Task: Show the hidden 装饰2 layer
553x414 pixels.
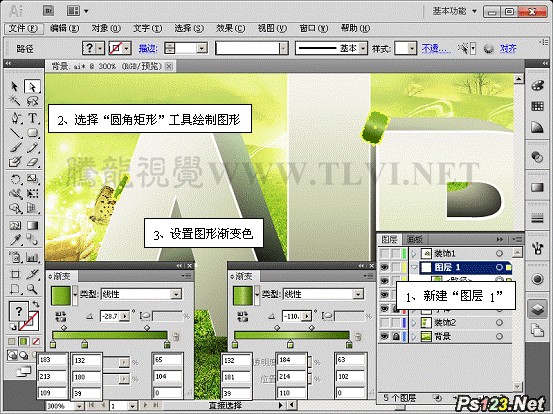Action: point(384,323)
